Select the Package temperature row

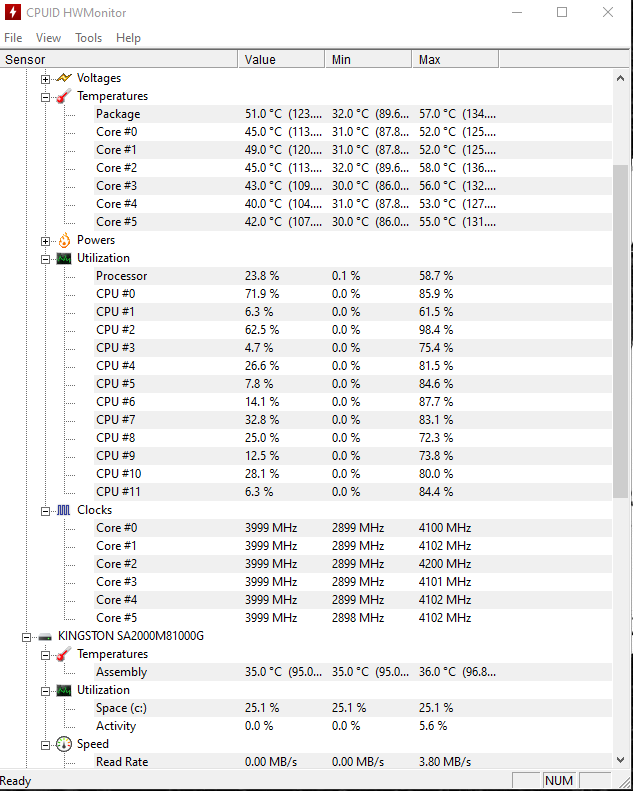118,114
